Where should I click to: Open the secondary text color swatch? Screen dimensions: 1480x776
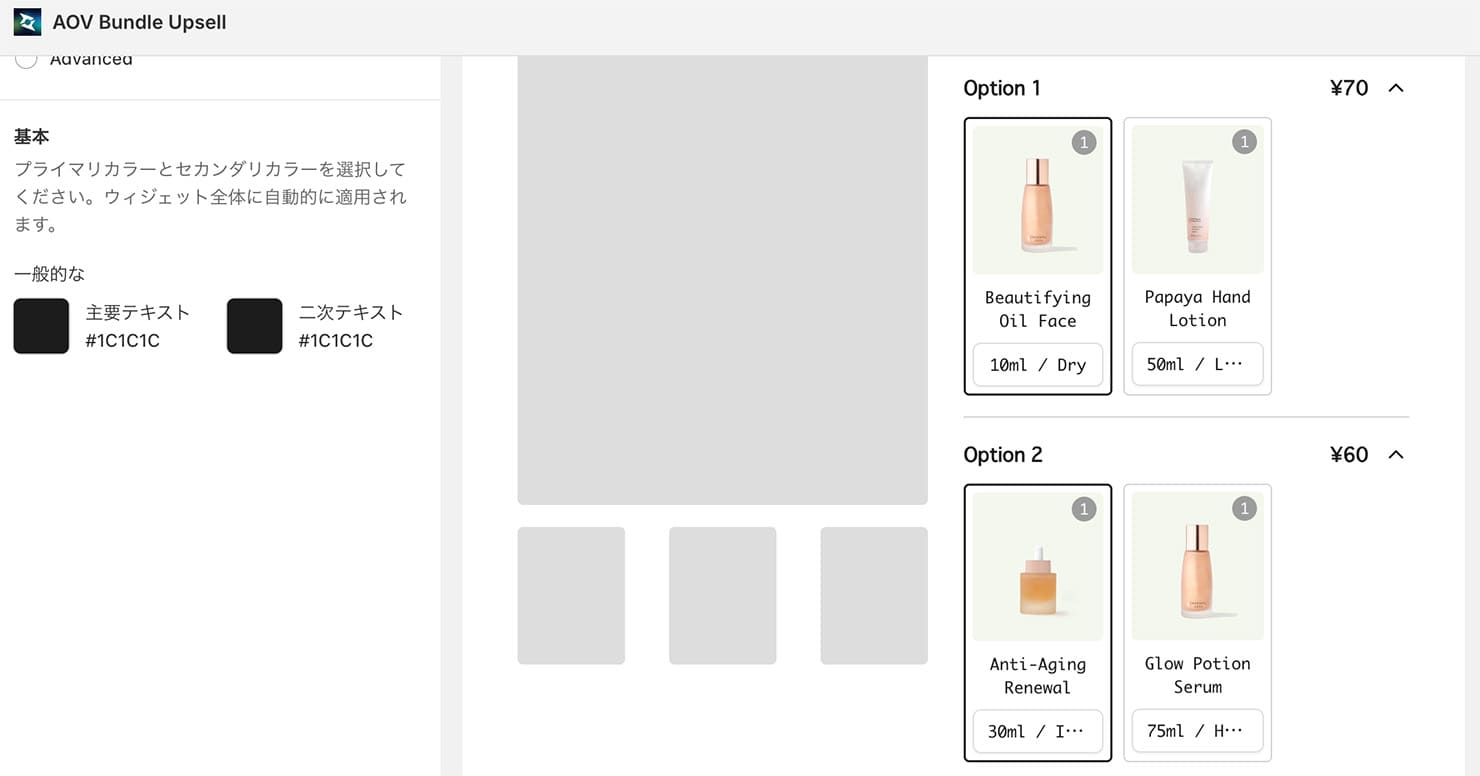[254, 326]
